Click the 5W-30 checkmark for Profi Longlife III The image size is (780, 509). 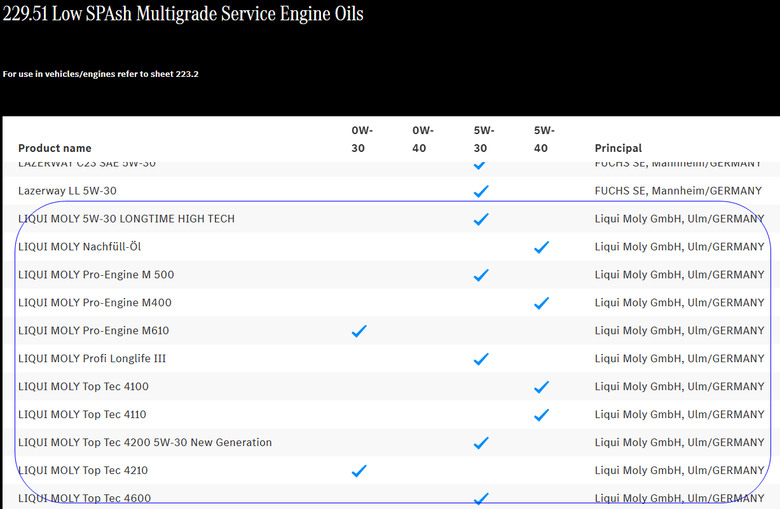(x=481, y=359)
